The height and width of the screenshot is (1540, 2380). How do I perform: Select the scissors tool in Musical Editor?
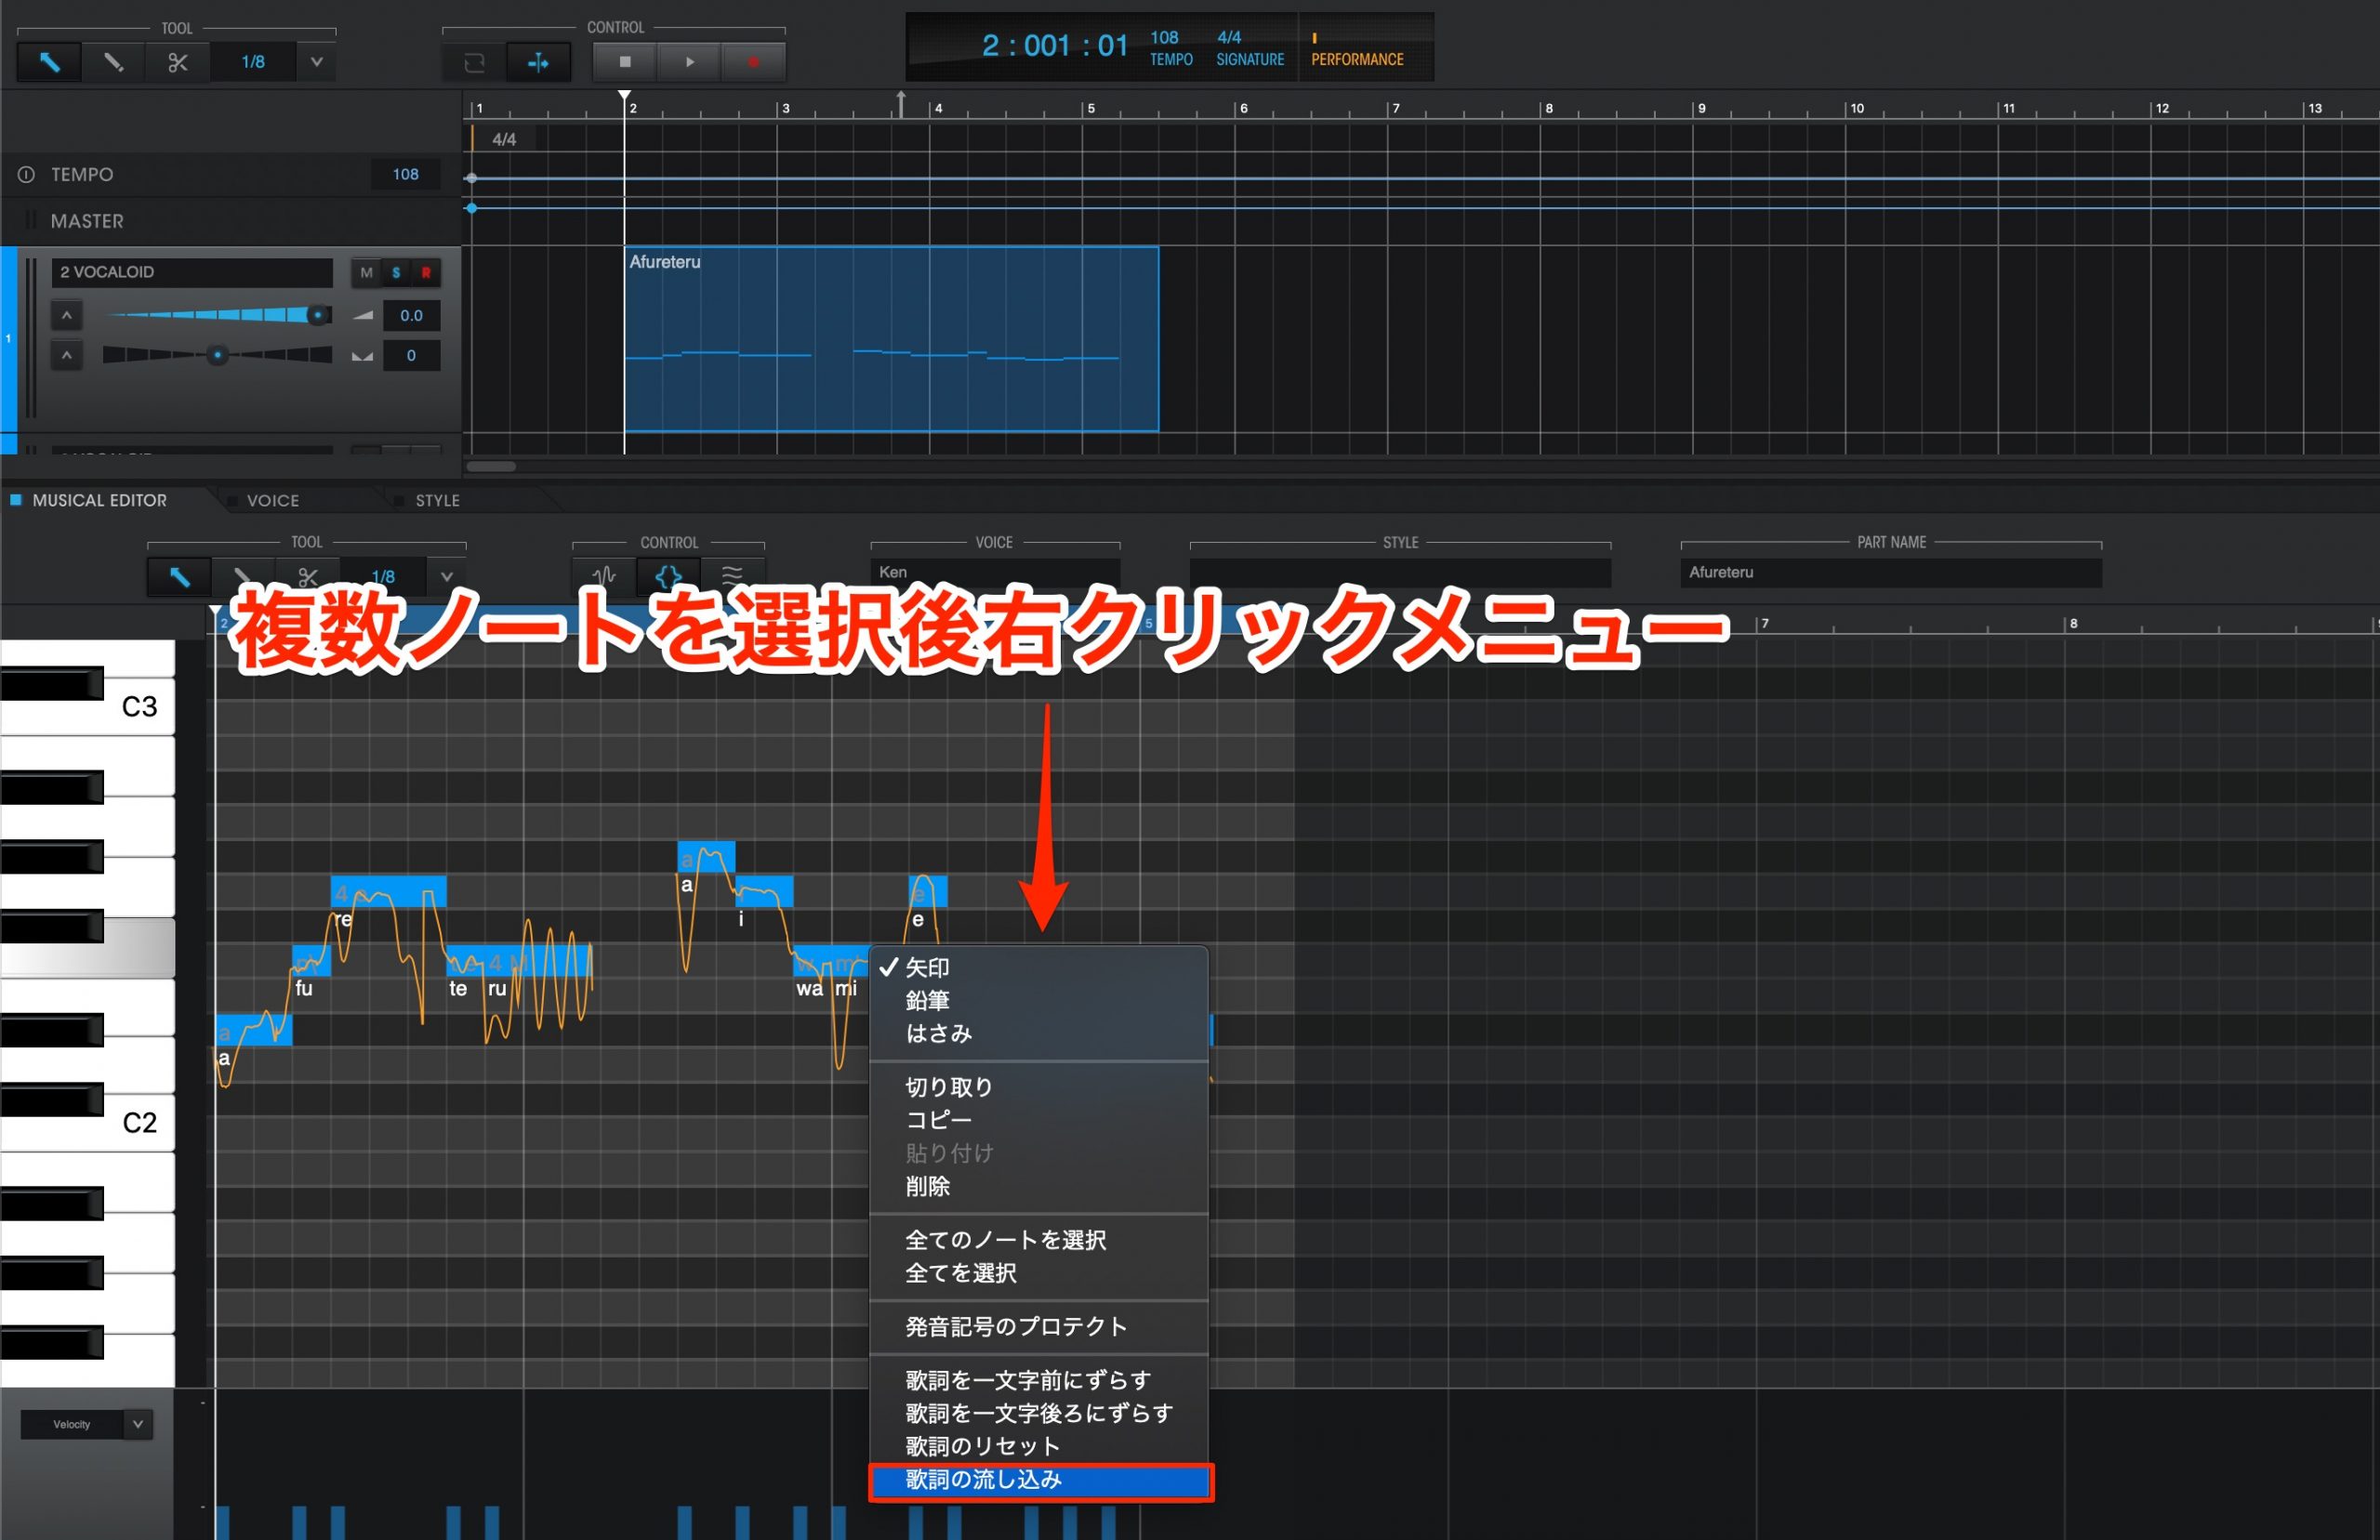(x=307, y=578)
